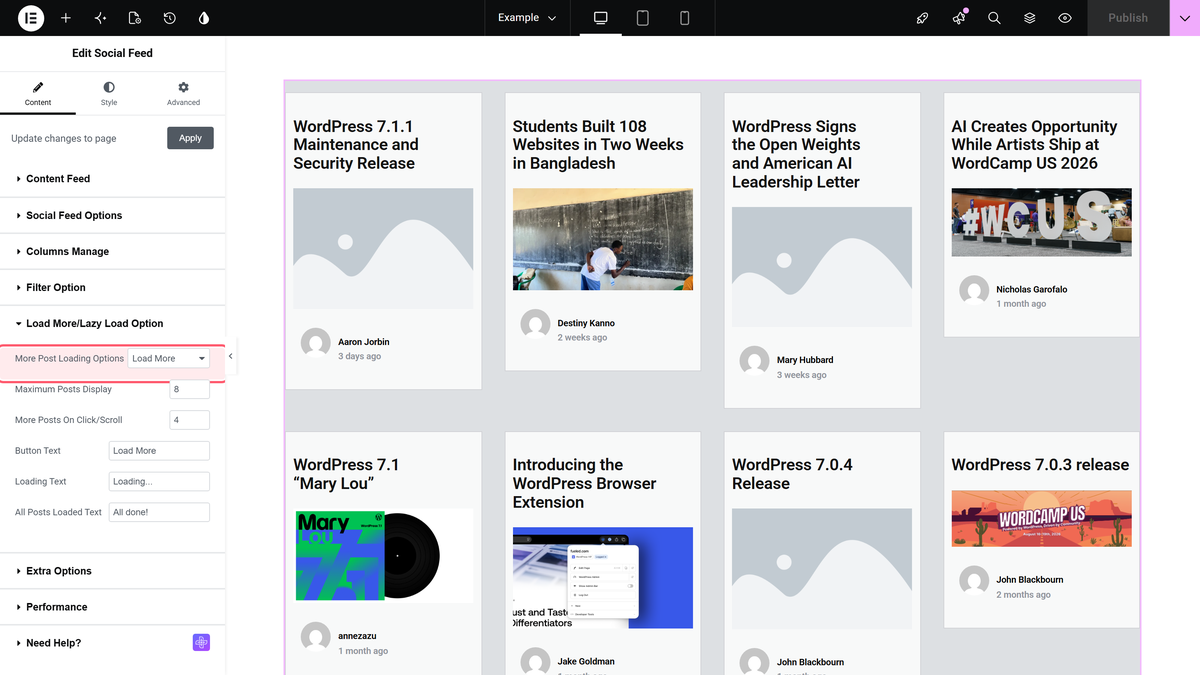This screenshot has height=675, width=1200.
Task: Open the publish options arrow dropdown
Action: tap(1185, 18)
